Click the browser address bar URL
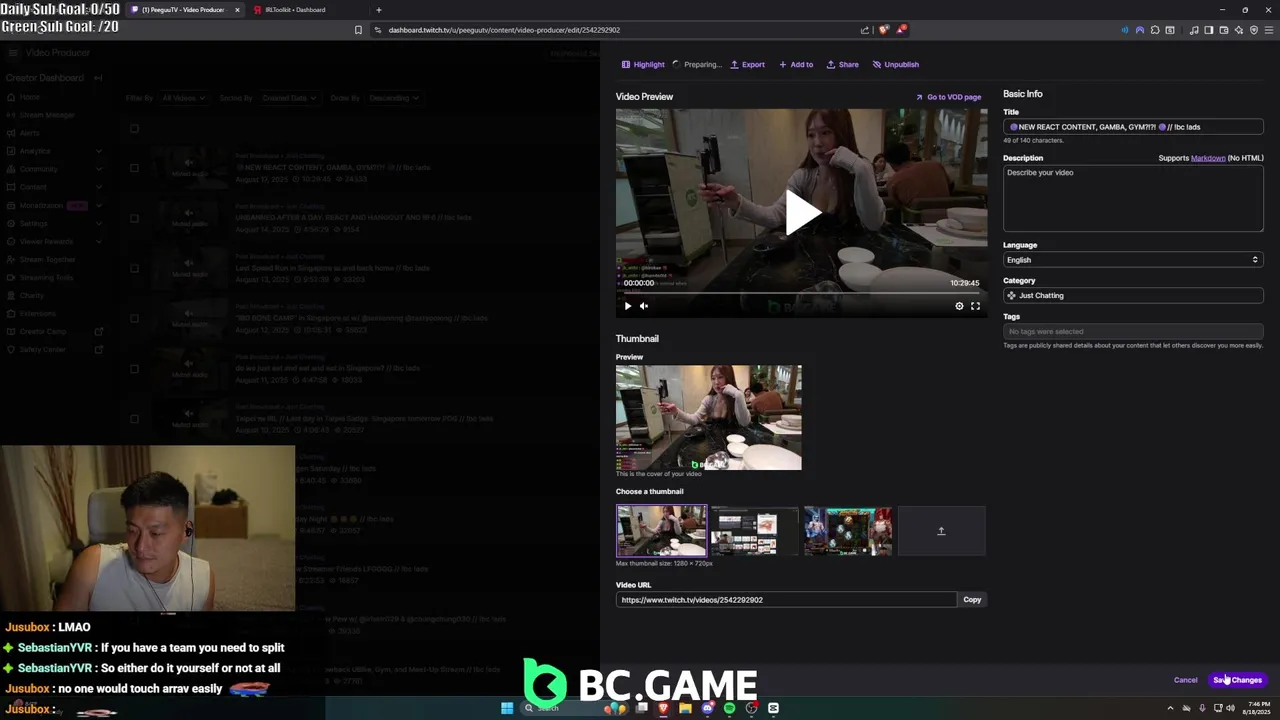The image size is (1280, 720). point(504,30)
